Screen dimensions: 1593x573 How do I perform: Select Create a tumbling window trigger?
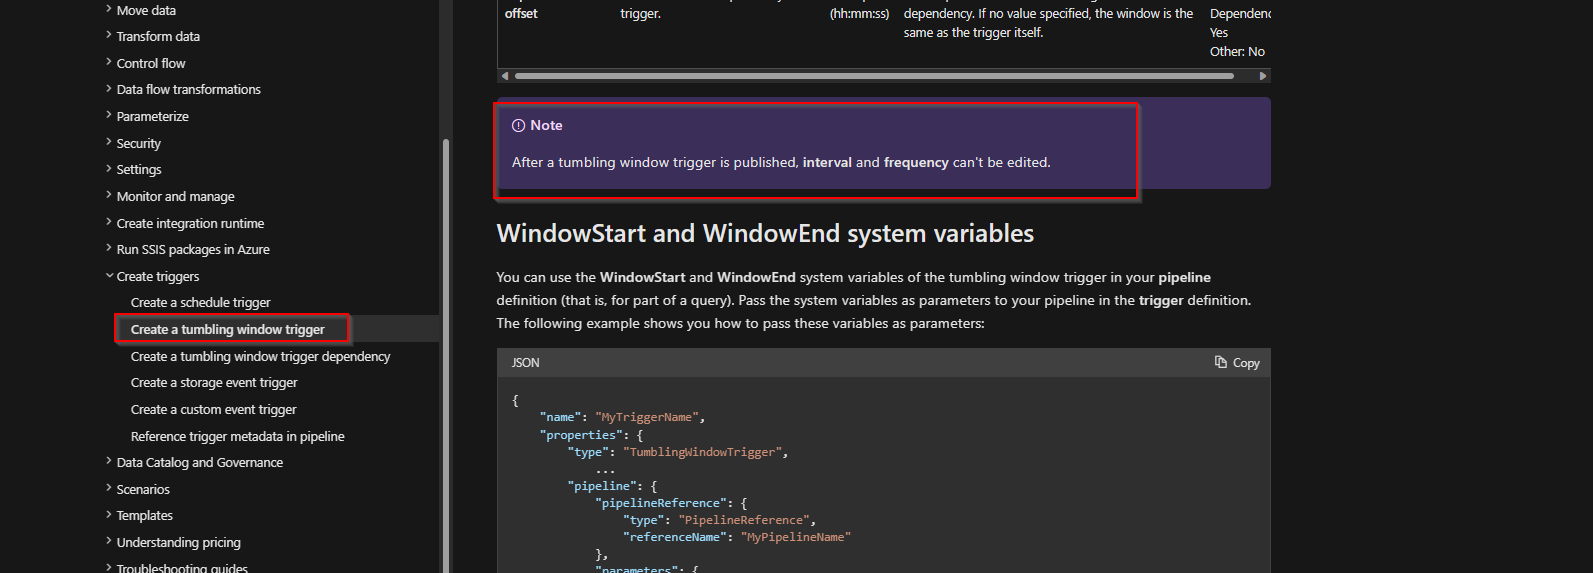coord(227,329)
